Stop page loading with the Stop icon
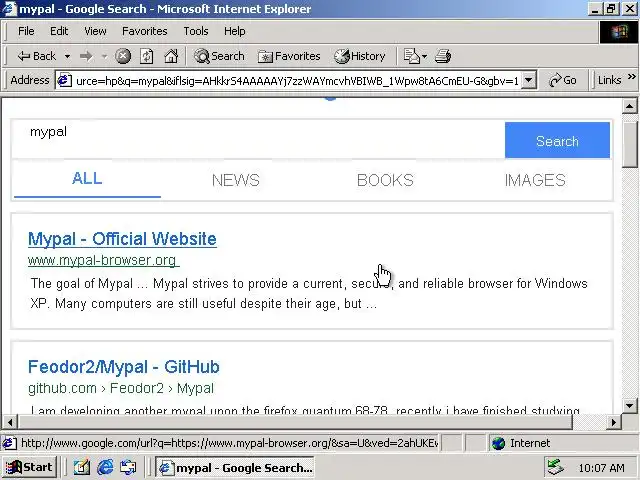 122,56
